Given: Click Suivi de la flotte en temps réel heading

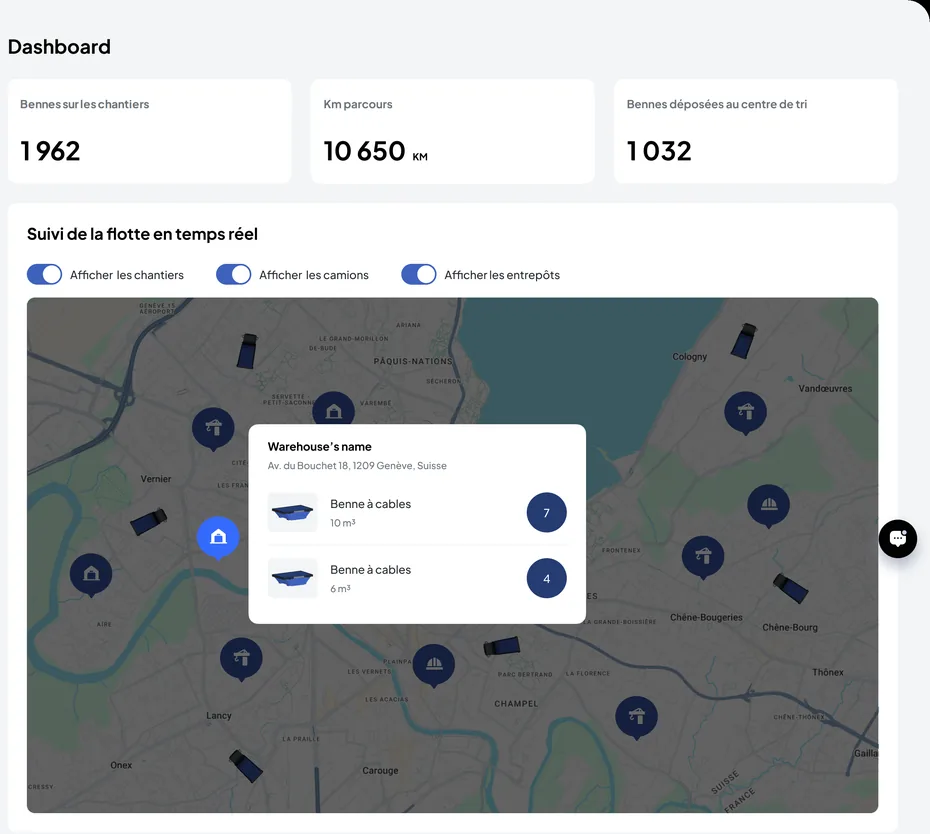Looking at the screenshot, I should [142, 234].
